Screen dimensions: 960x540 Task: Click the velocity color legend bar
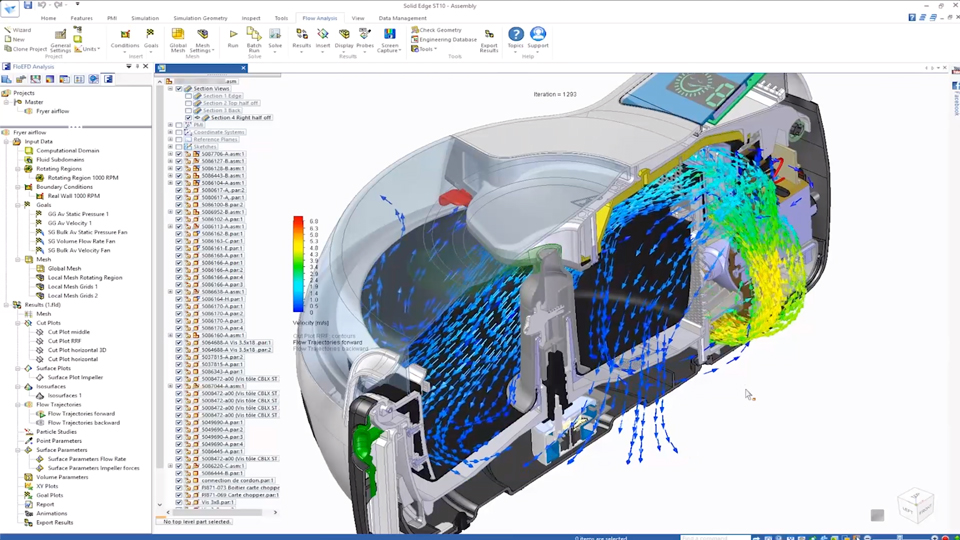[298, 264]
